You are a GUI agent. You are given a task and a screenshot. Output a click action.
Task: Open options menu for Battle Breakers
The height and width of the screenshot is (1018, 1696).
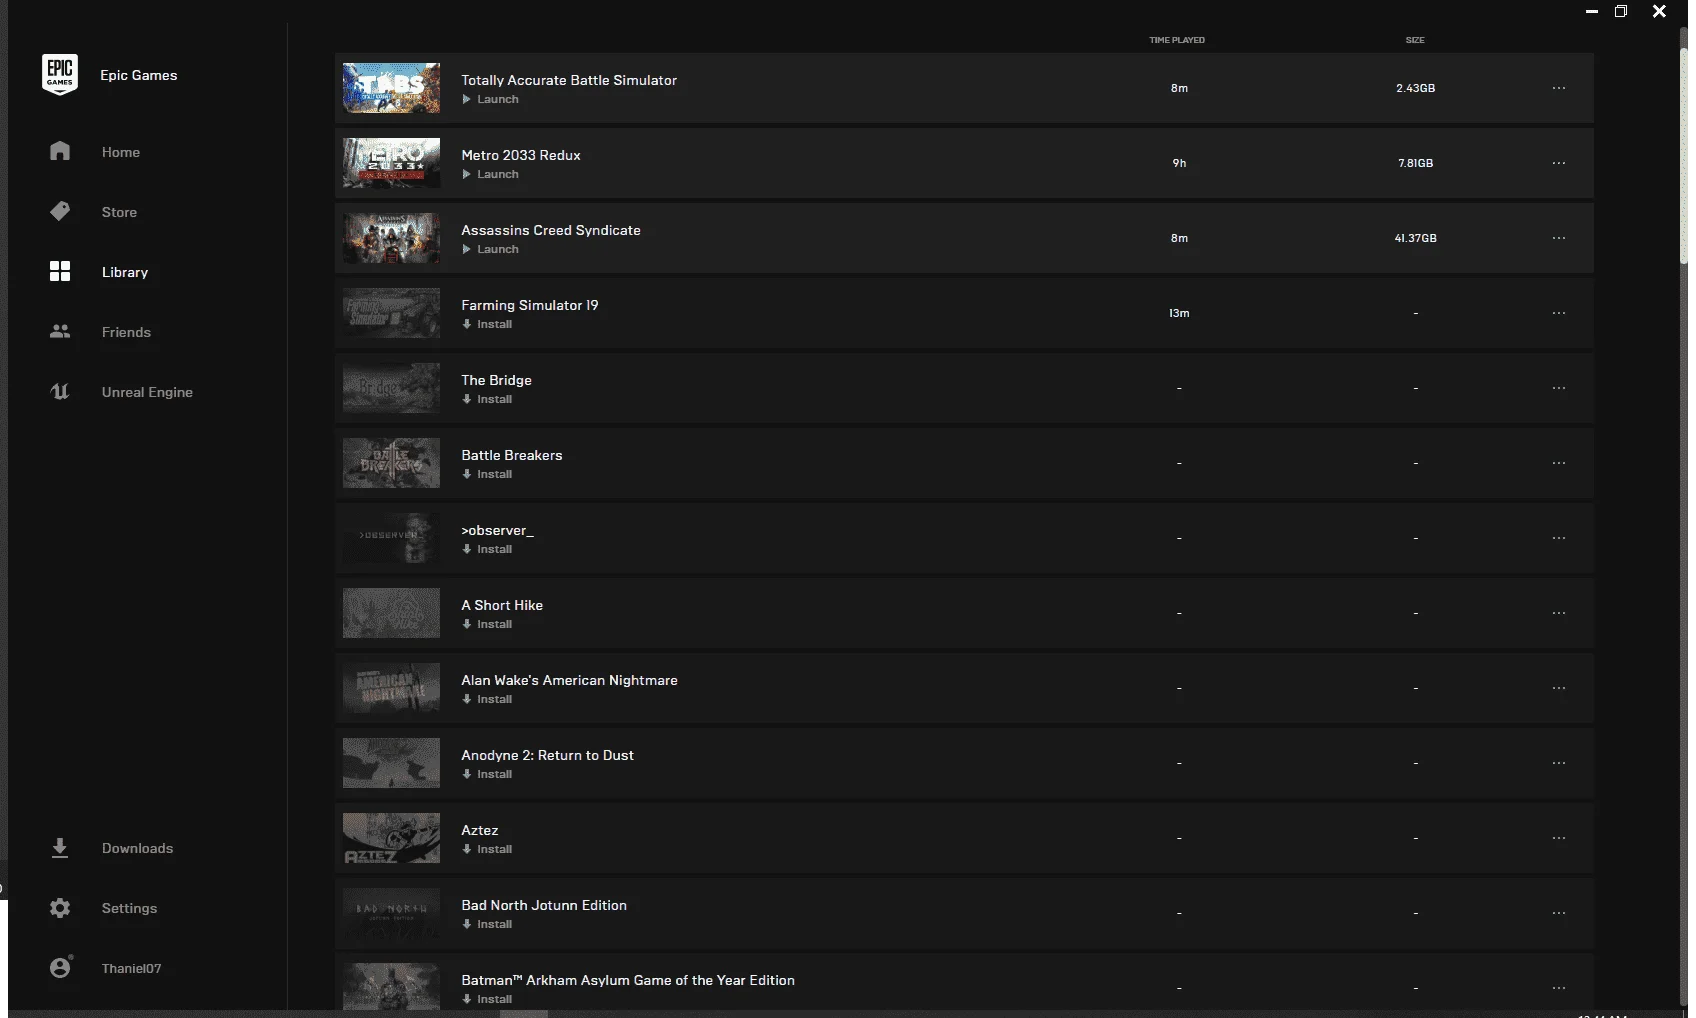pos(1559,463)
